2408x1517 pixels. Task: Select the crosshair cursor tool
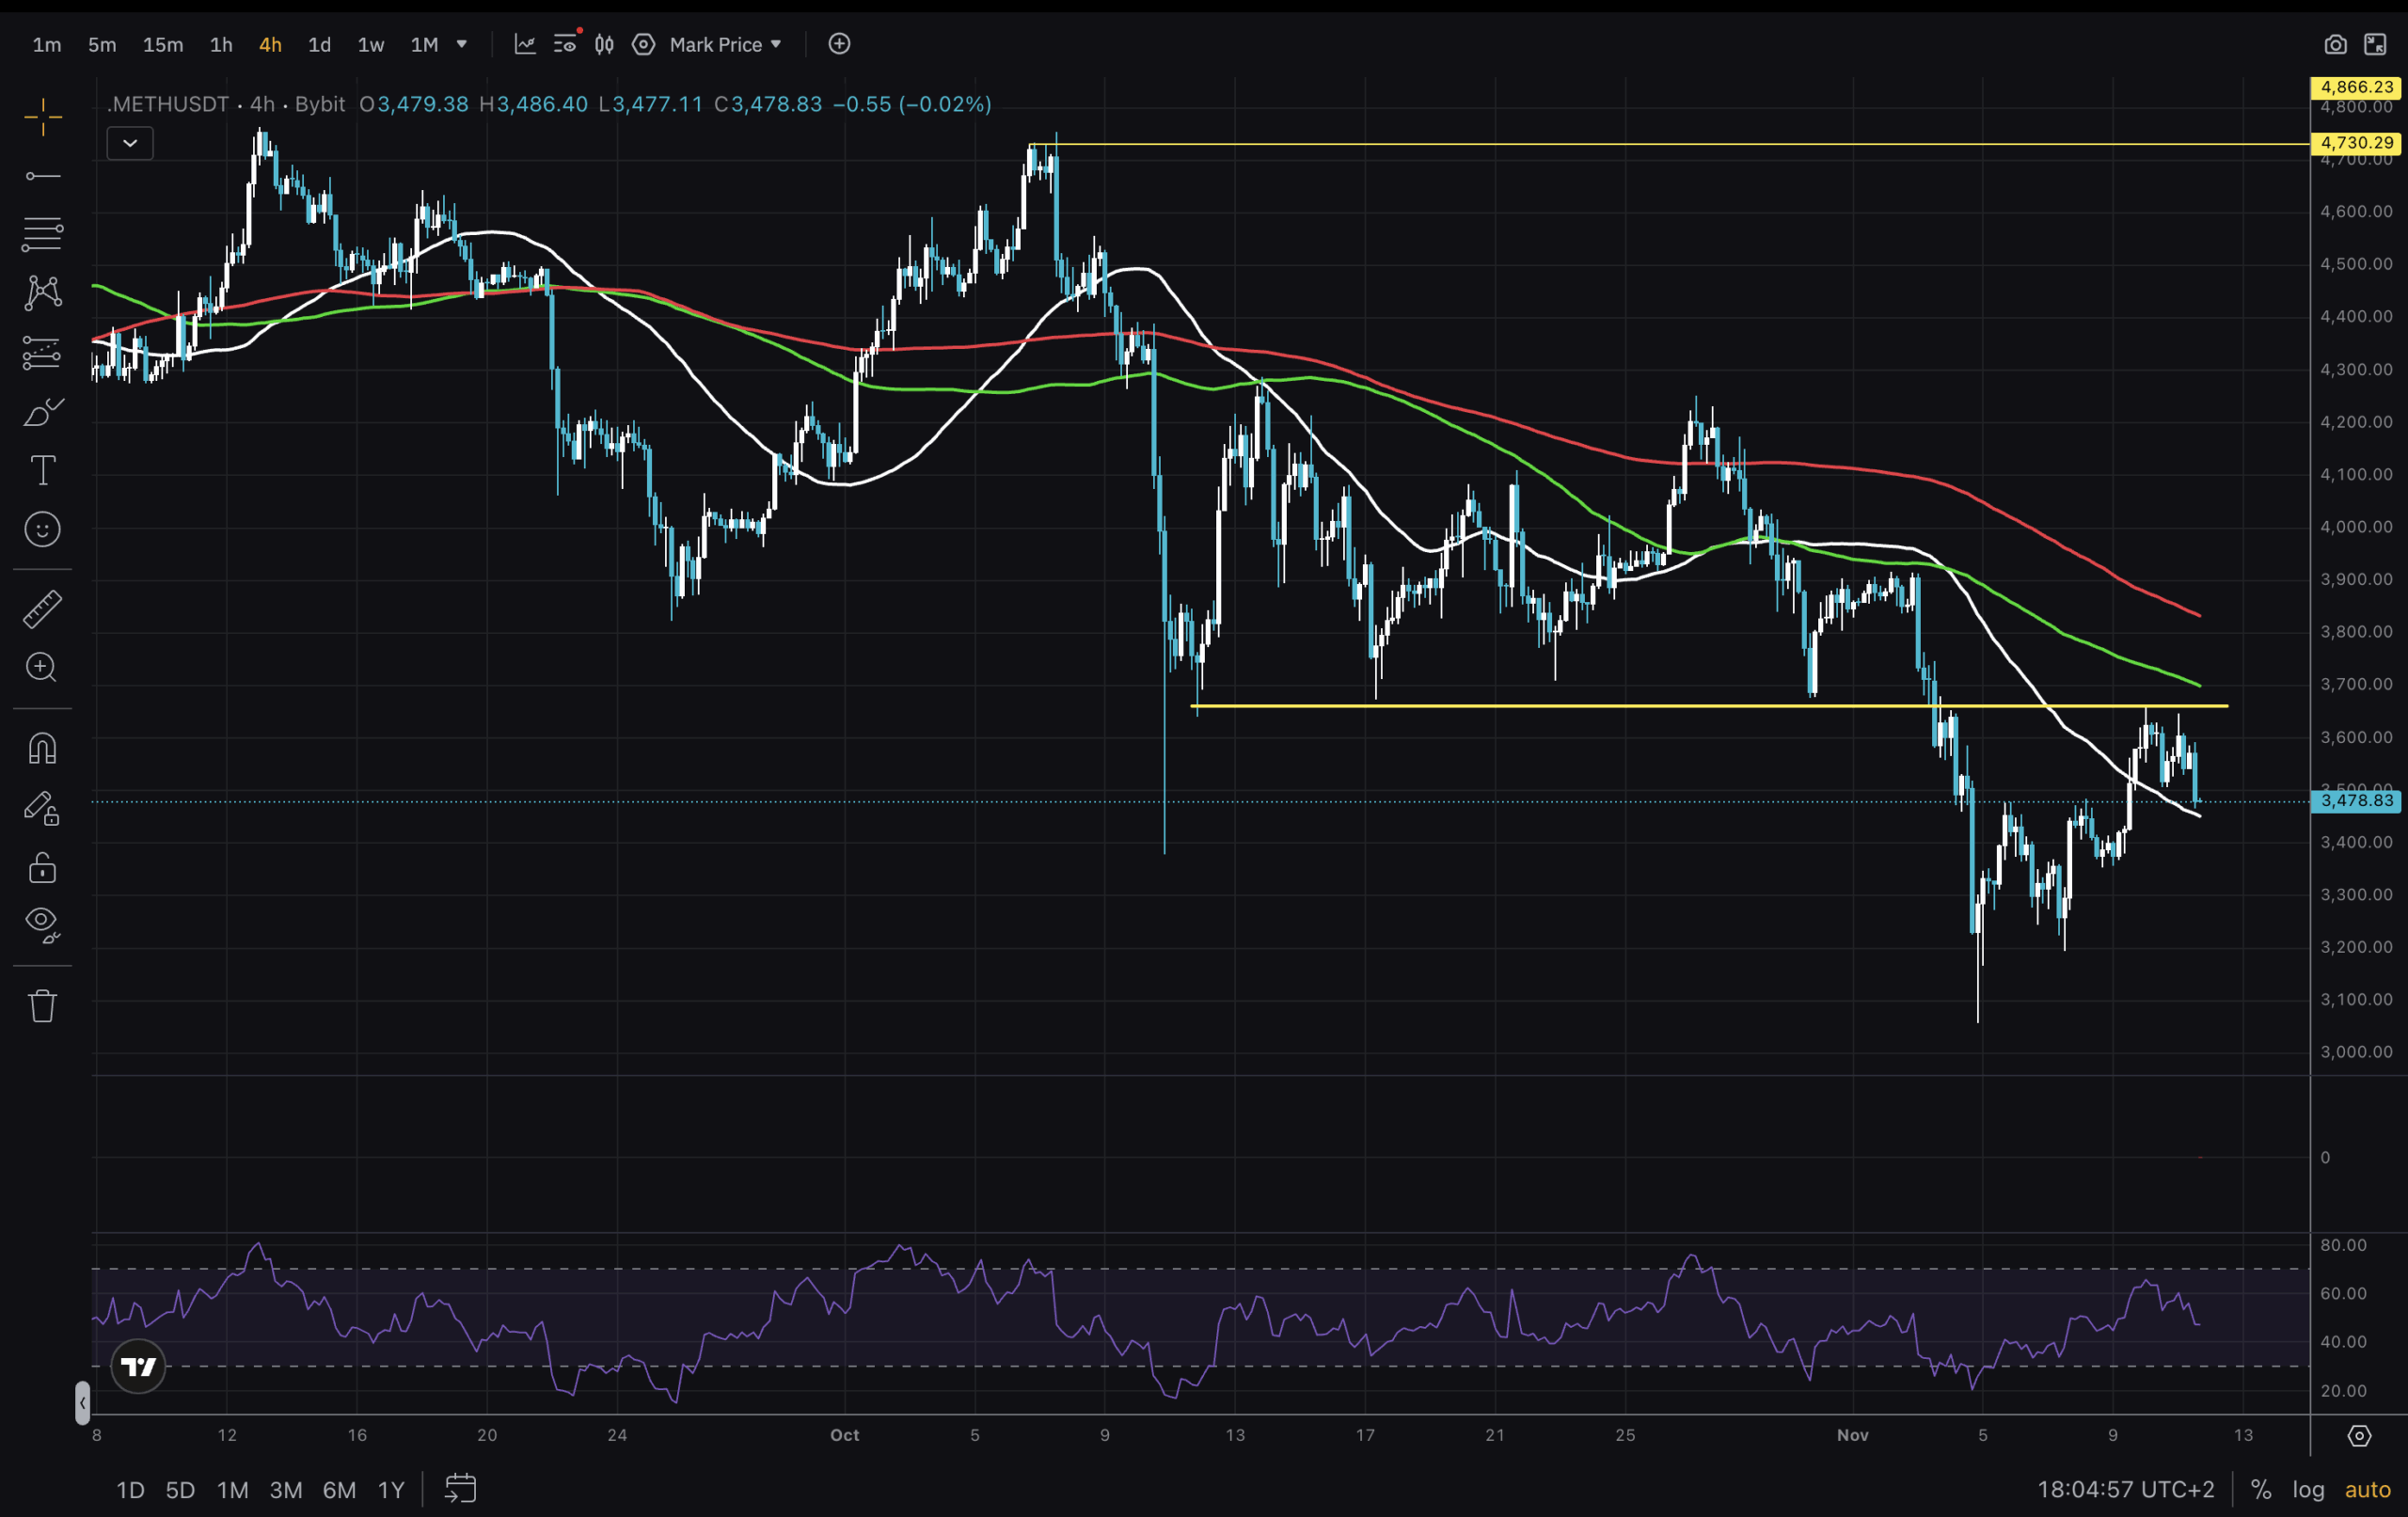click(43, 118)
